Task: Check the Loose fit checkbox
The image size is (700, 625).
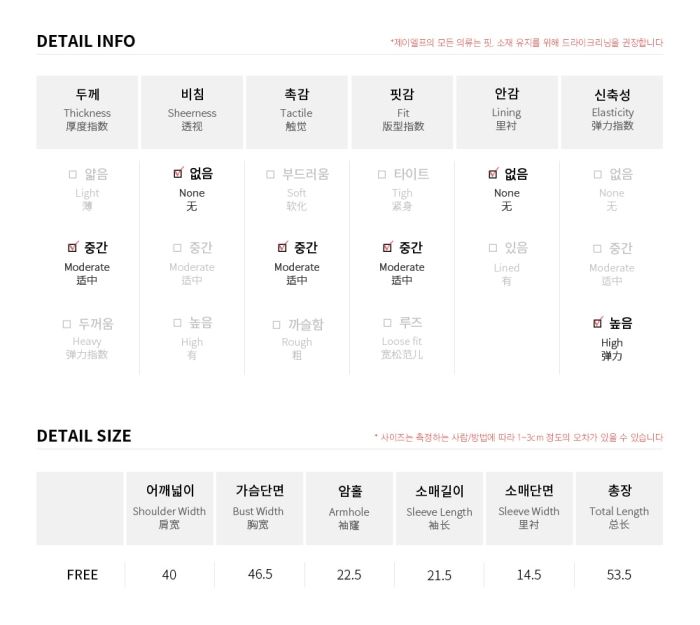Action: pos(388,322)
